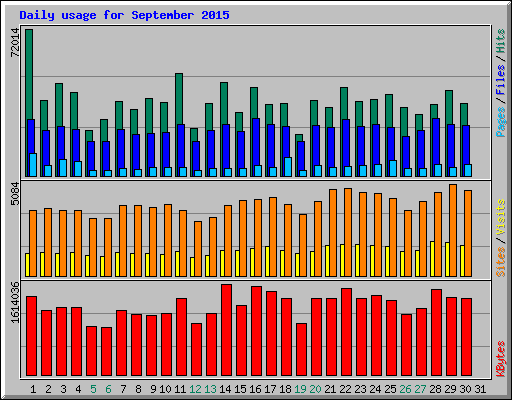Click day label 25 on the x-axis
Viewport: 512px width, 400px height.
point(390,389)
